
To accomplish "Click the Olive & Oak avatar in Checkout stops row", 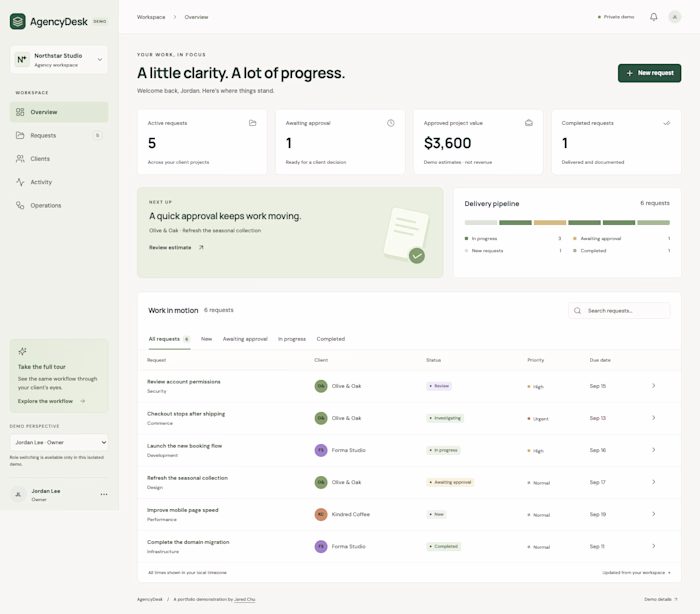I will (321, 418).
